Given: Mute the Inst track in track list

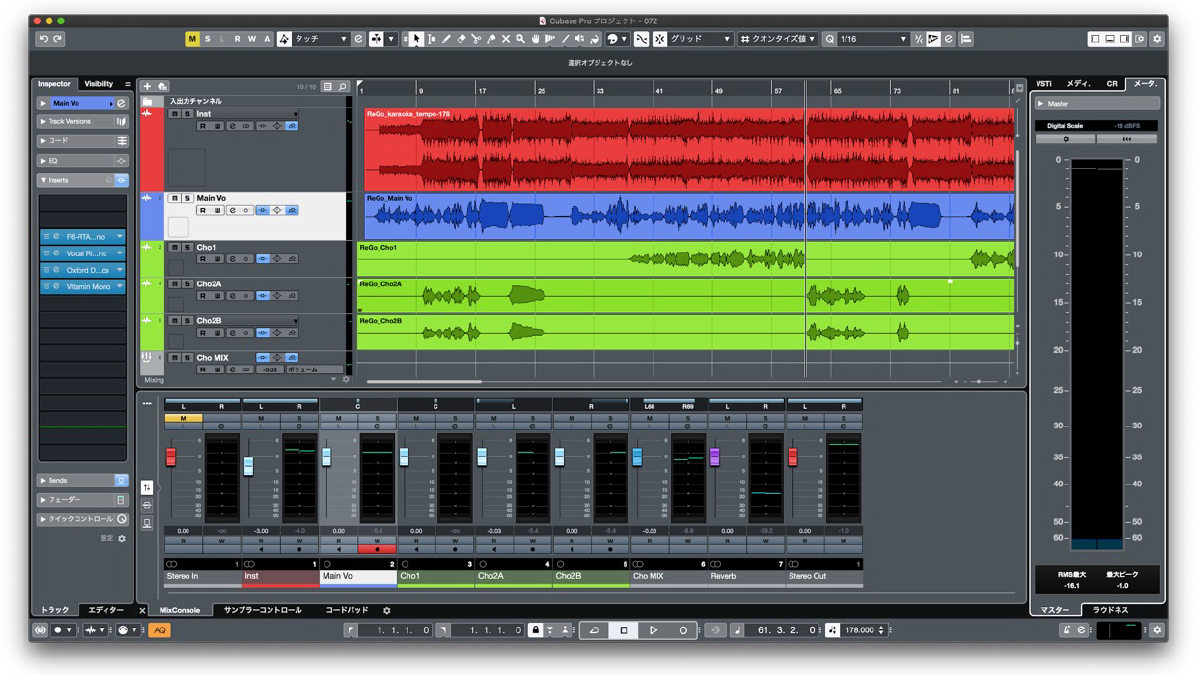Looking at the screenshot, I should click(x=175, y=114).
